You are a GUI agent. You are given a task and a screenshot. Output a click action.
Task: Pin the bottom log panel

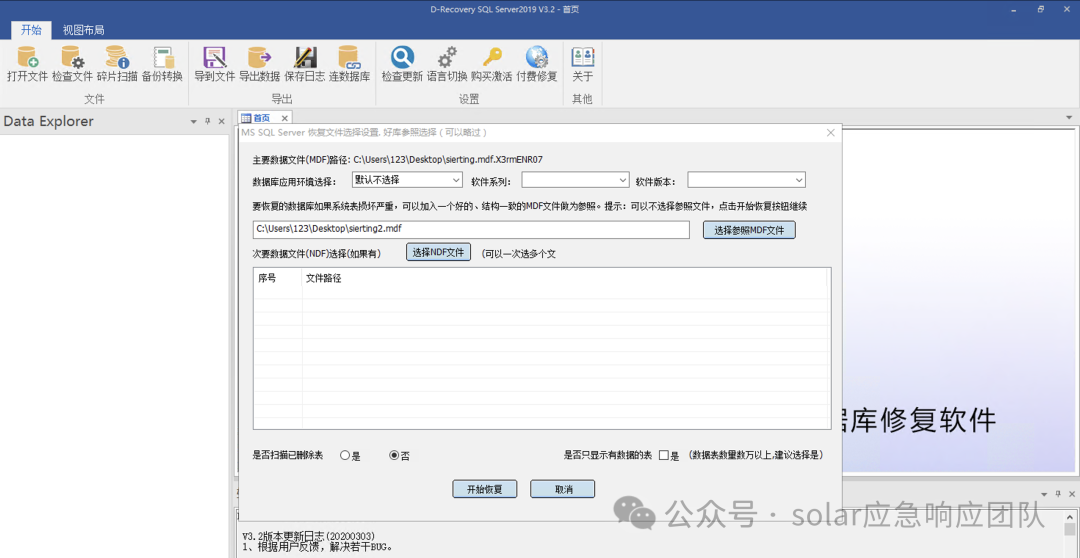click(1057, 494)
